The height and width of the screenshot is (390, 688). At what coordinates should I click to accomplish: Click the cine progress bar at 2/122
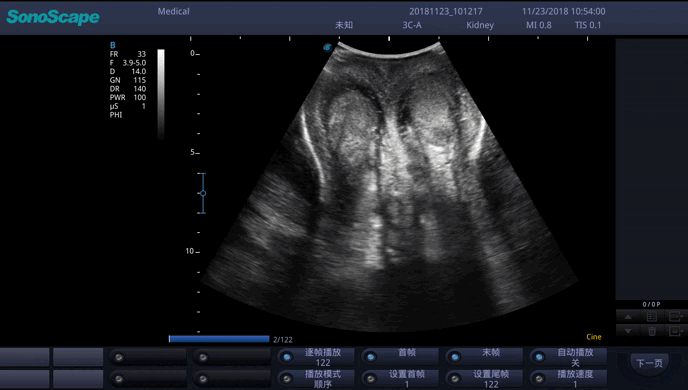[219, 339]
